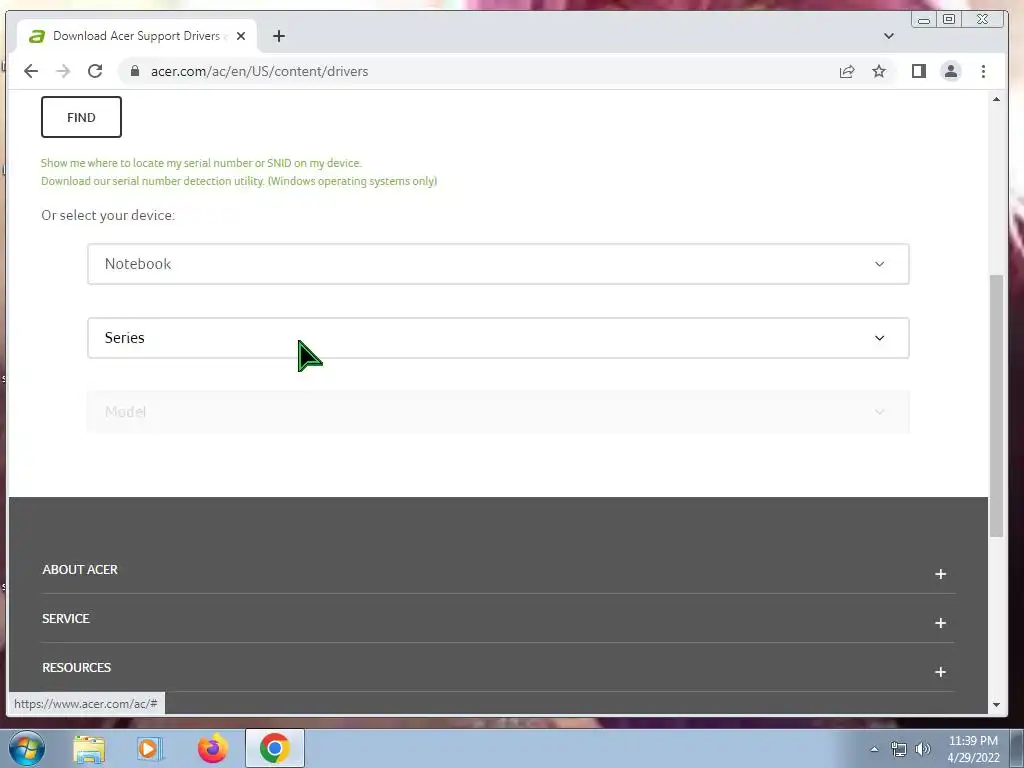
Task: Bookmark this page with the star icon
Action: [879, 71]
